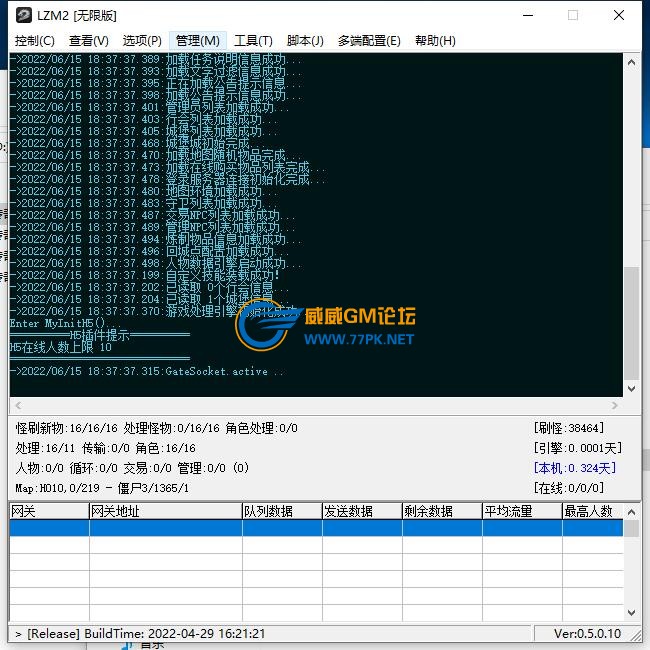Click the [引擎:0.0001天] status text
The image size is (650, 650).
(x=578, y=448)
